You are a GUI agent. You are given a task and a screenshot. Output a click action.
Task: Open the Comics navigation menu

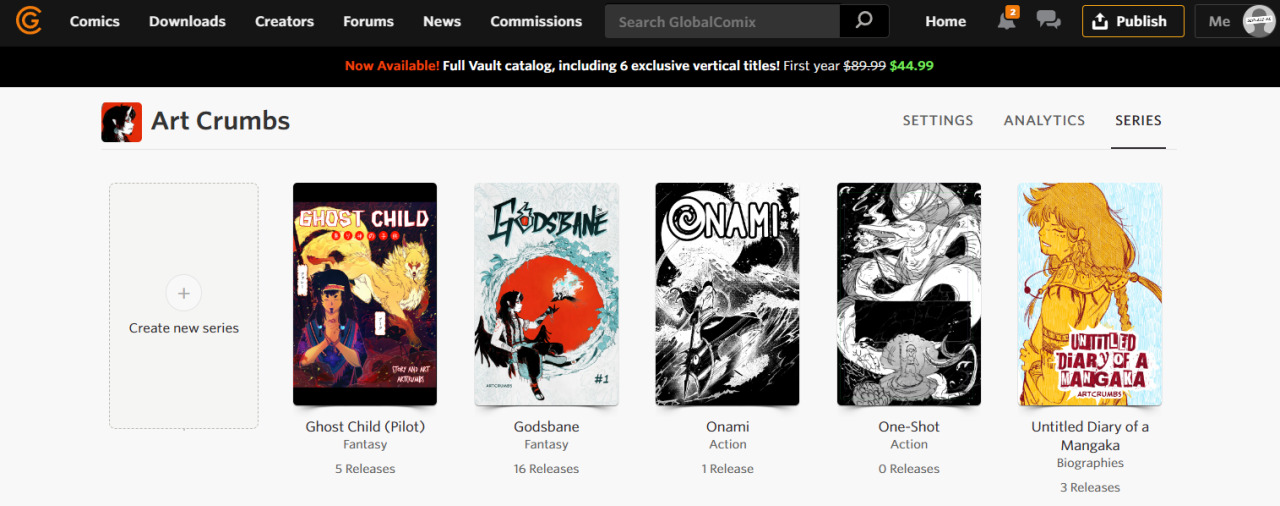click(x=95, y=21)
